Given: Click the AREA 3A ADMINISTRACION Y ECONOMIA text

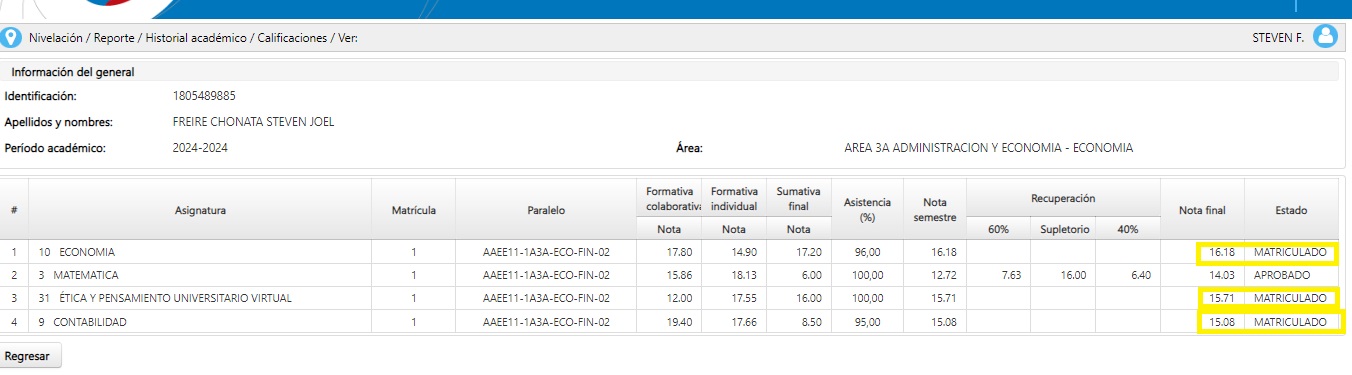Looking at the screenshot, I should (x=988, y=148).
